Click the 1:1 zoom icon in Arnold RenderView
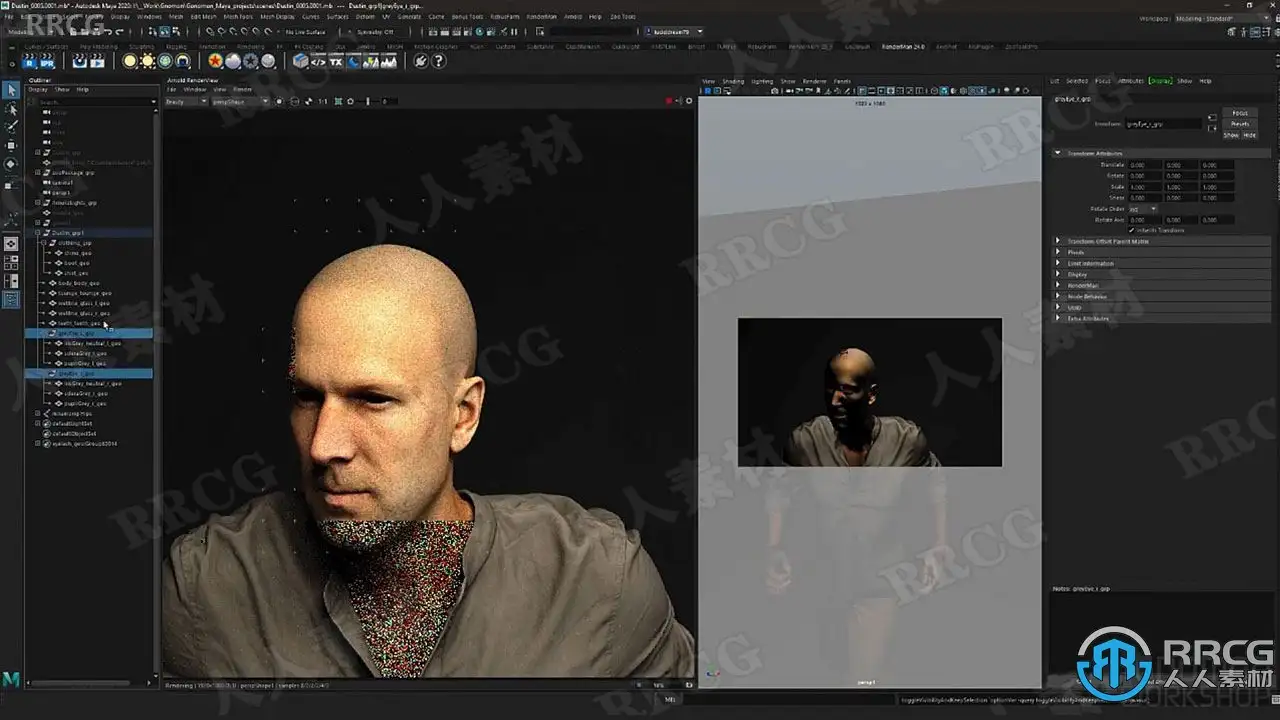The height and width of the screenshot is (720, 1280). coord(322,101)
